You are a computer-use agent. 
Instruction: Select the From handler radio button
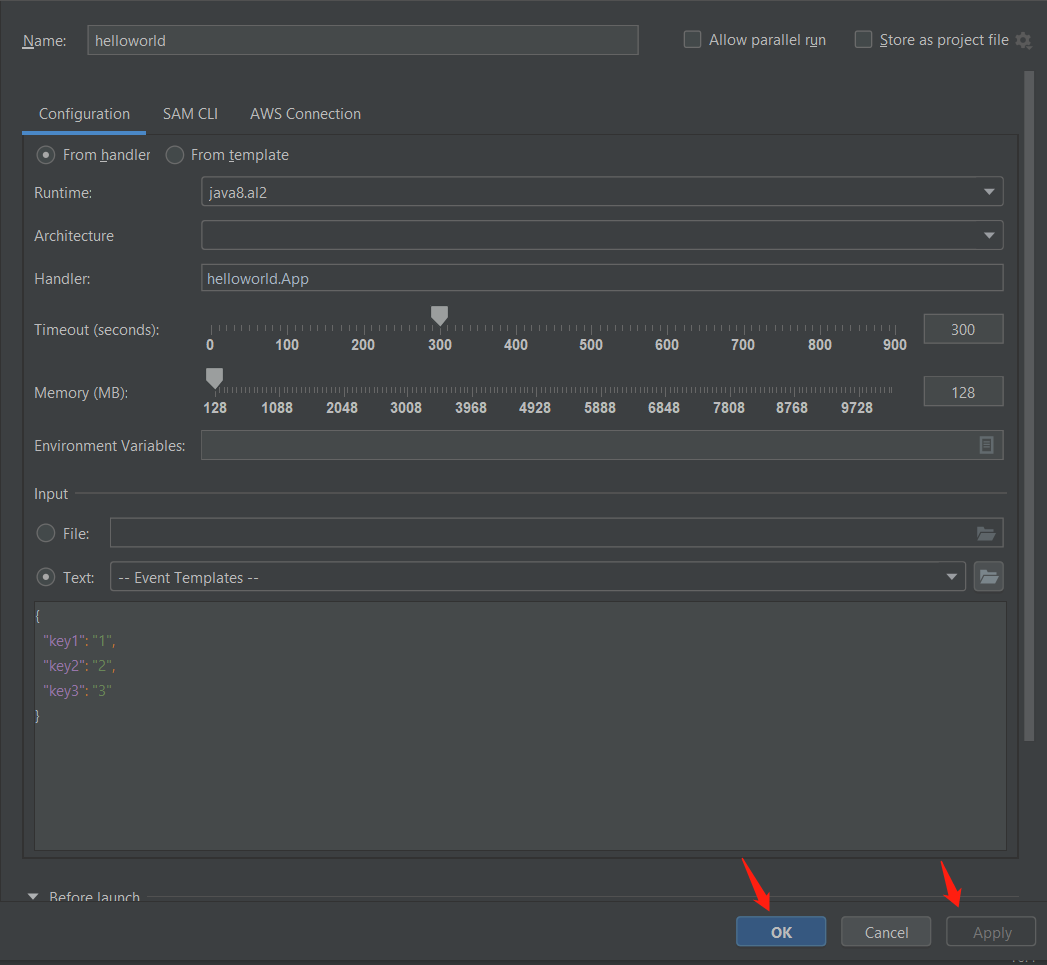[x=46, y=155]
